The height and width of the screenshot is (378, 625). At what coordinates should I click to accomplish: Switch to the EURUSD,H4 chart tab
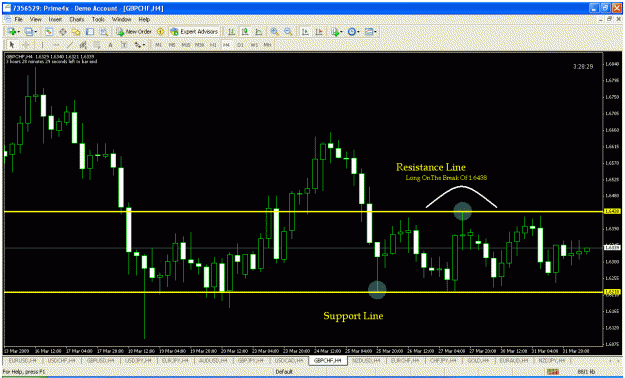coord(23,360)
